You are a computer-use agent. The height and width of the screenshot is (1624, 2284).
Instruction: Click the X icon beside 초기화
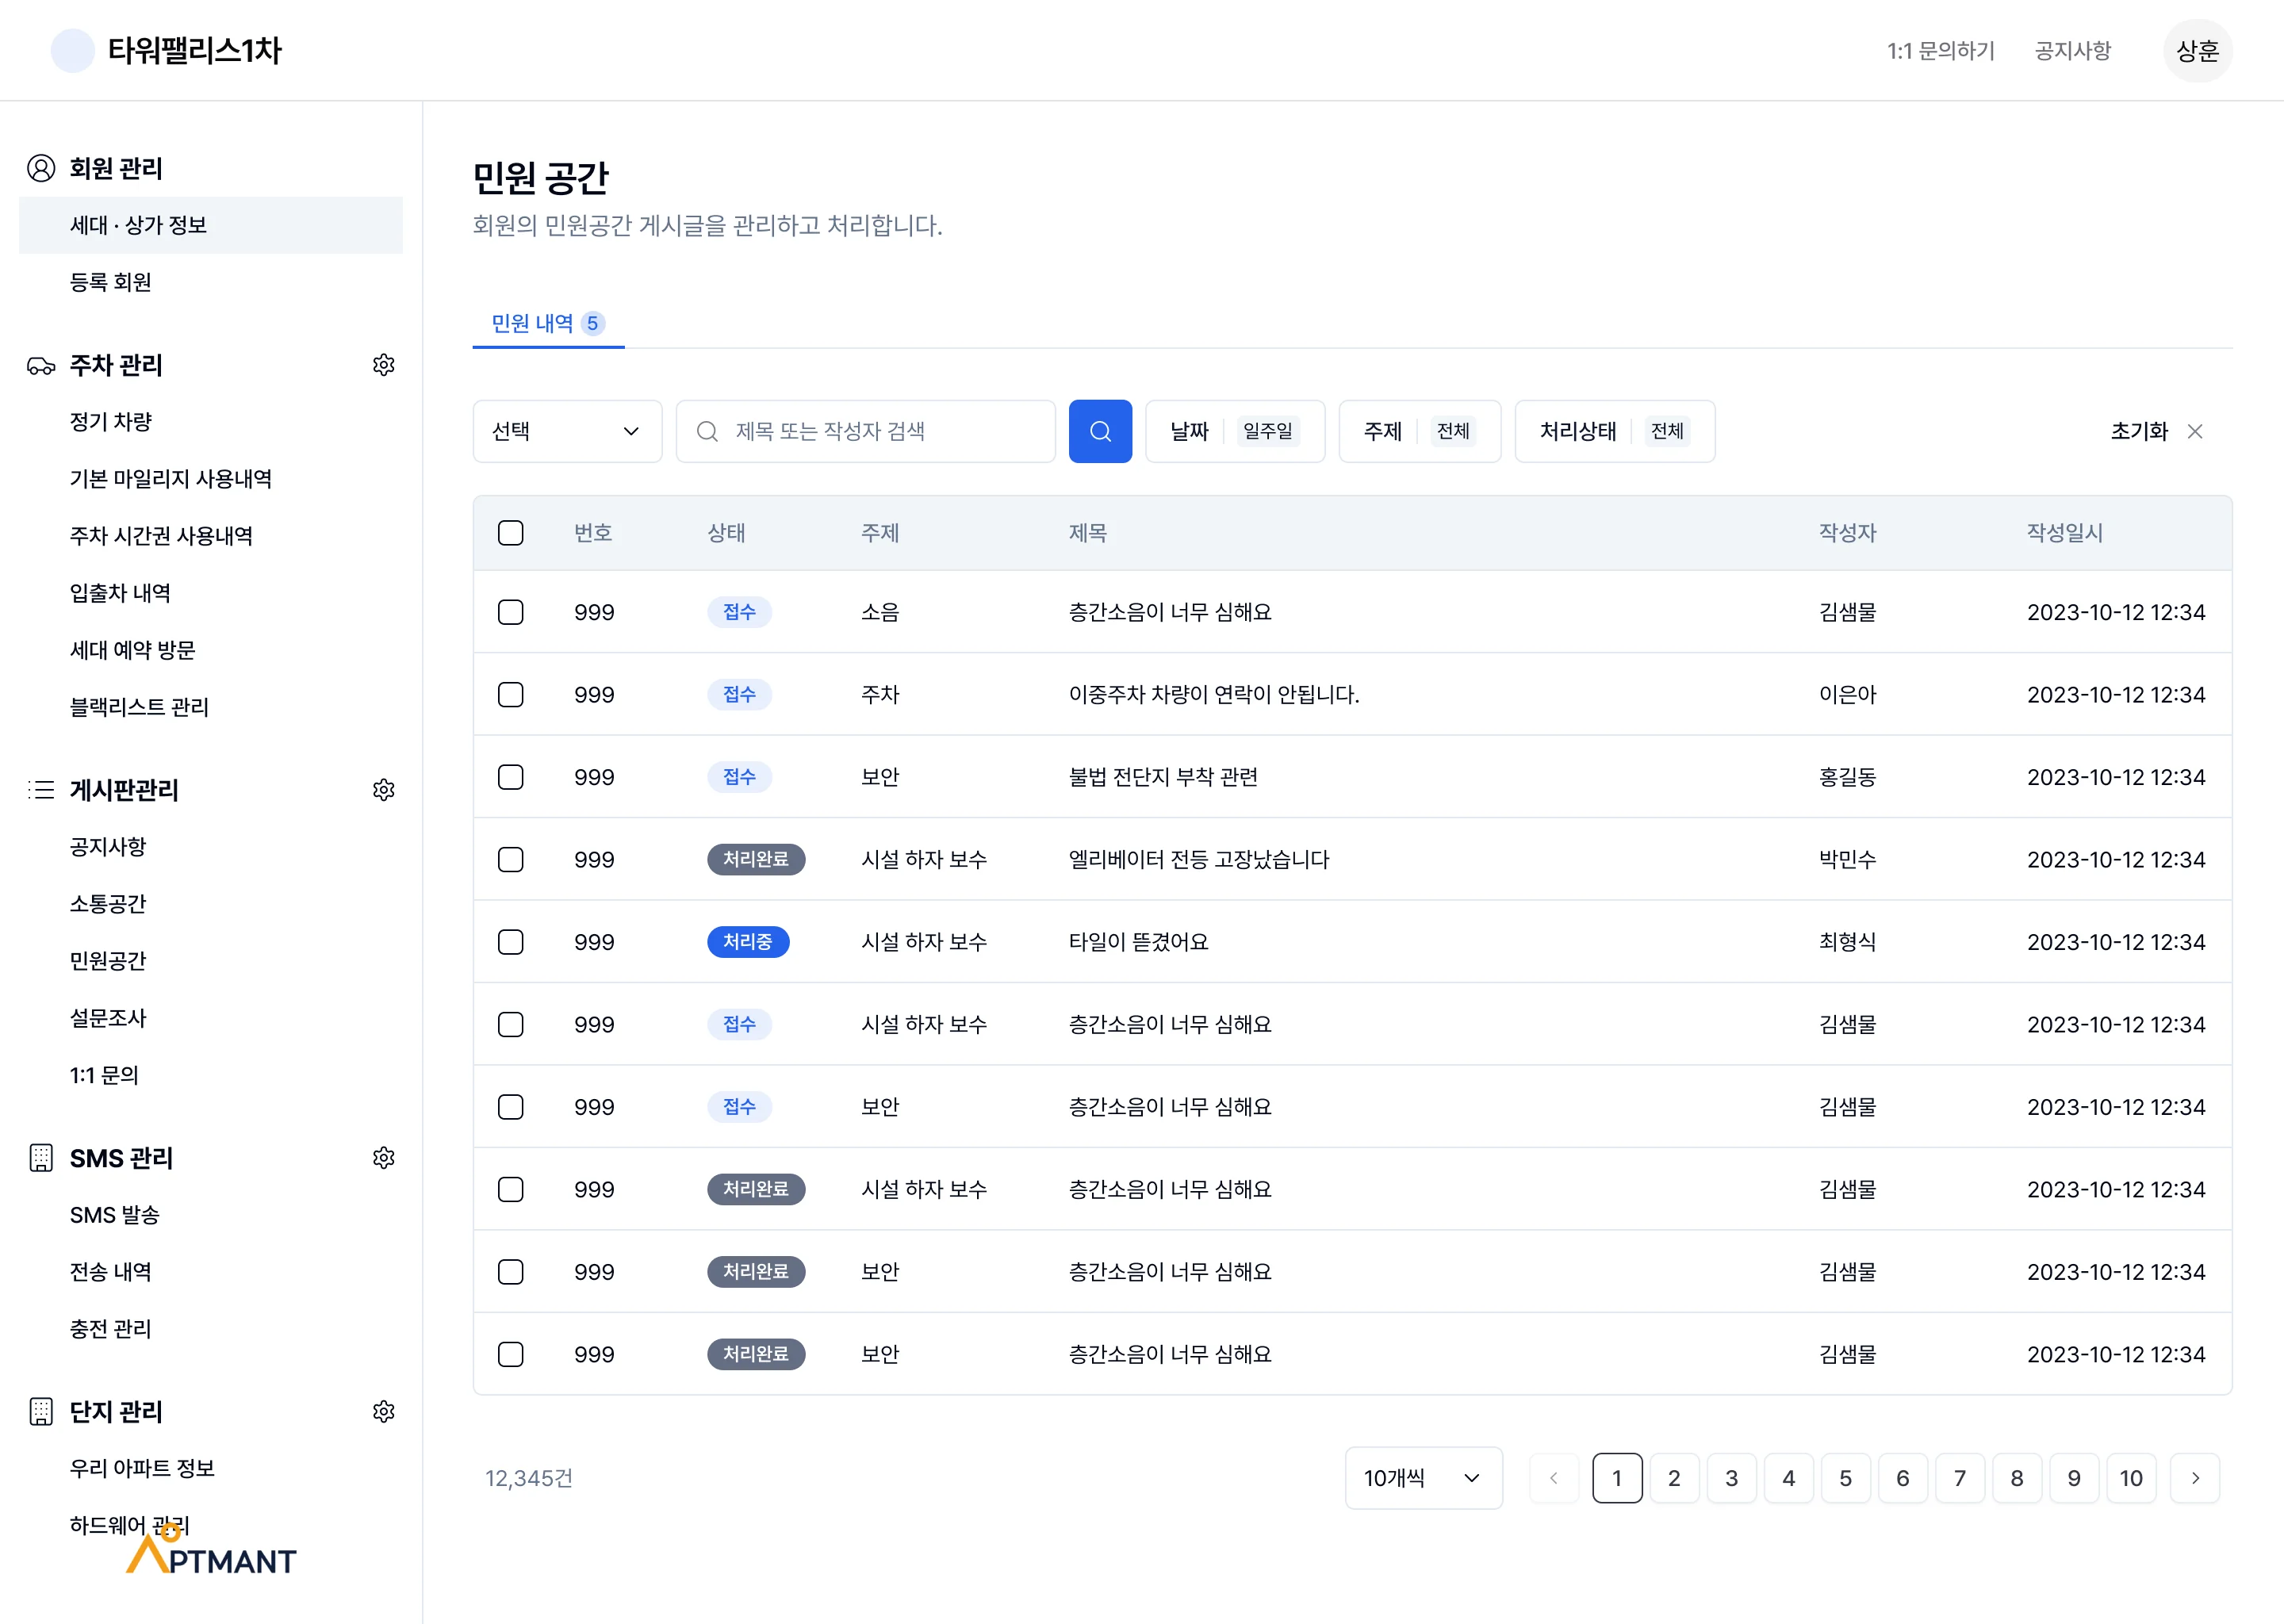pos(2194,431)
